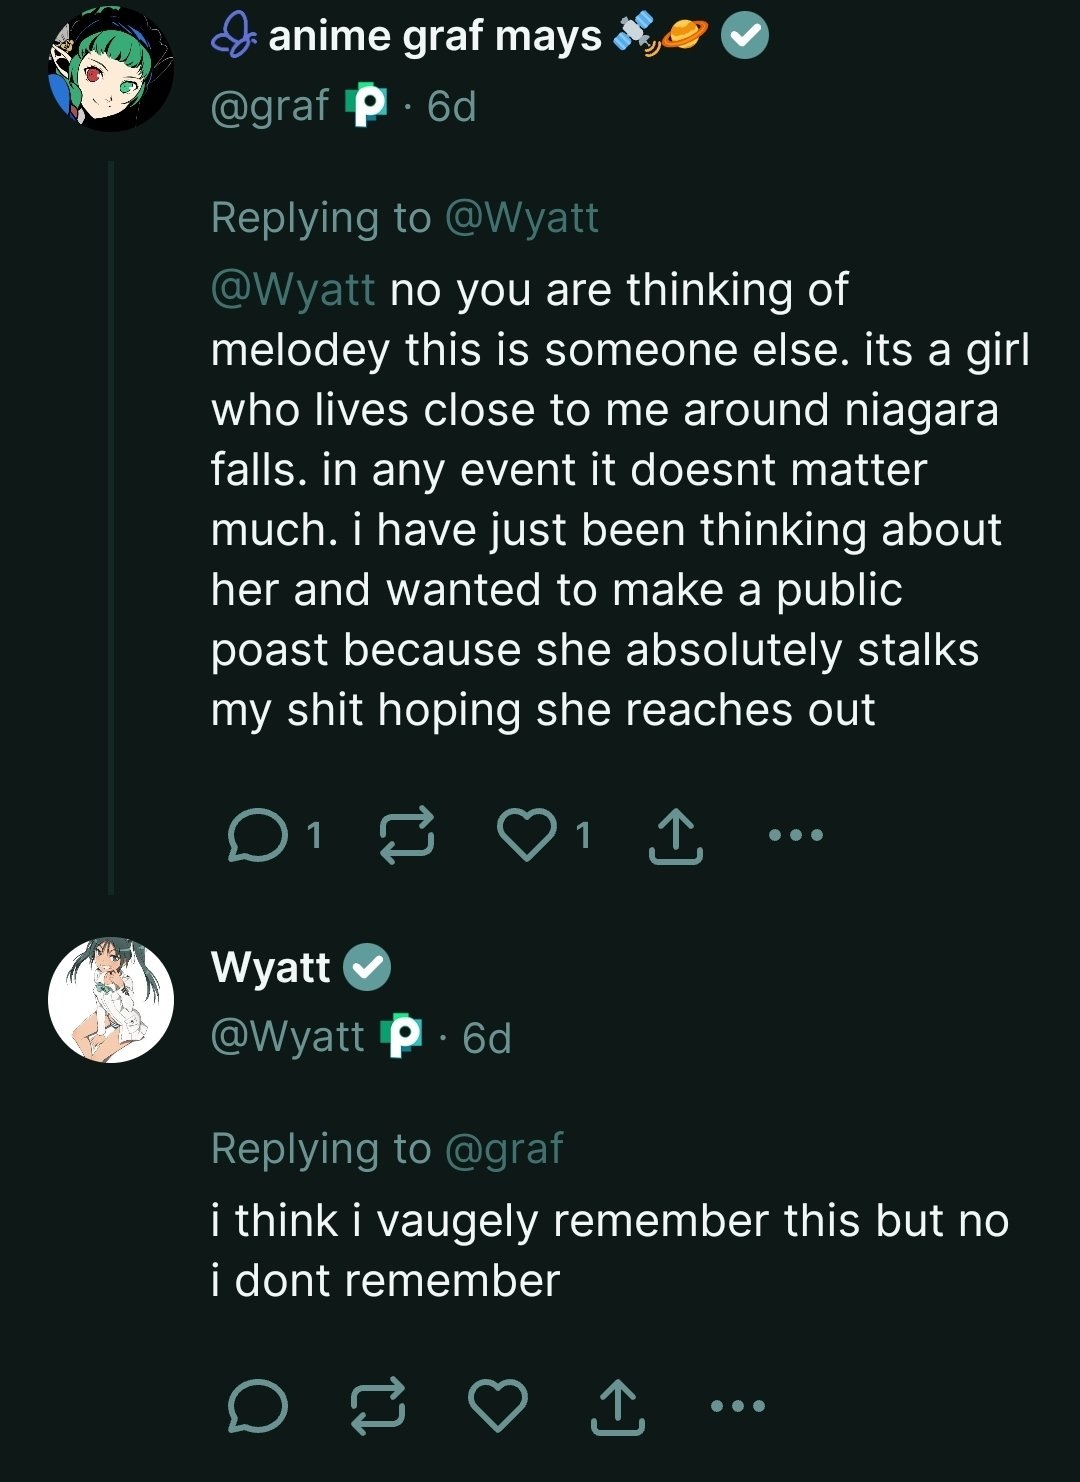Open @graf in 'Replying to' line

coord(503,1148)
